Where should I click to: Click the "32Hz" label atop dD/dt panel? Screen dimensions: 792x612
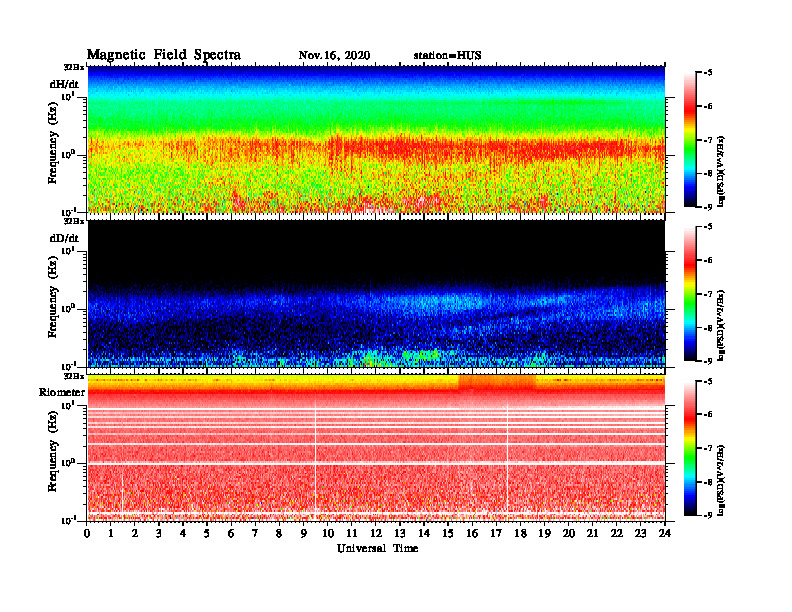tap(74, 221)
